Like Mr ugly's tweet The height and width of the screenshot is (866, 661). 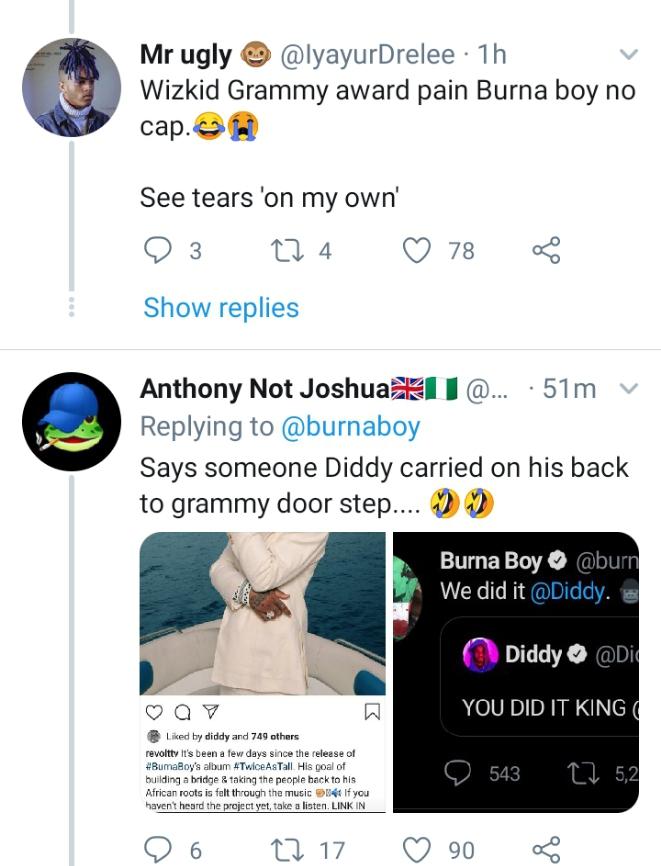point(416,250)
